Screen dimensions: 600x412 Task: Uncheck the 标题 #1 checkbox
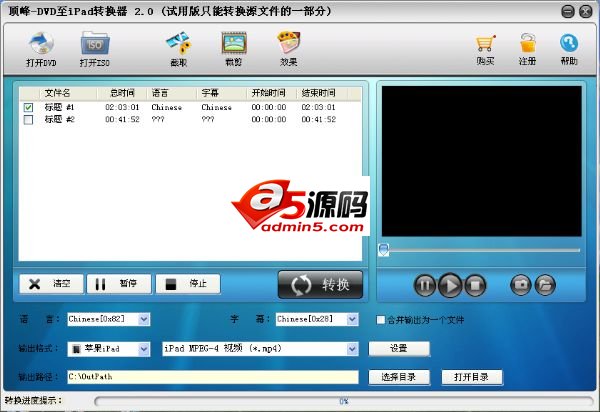click(x=28, y=107)
